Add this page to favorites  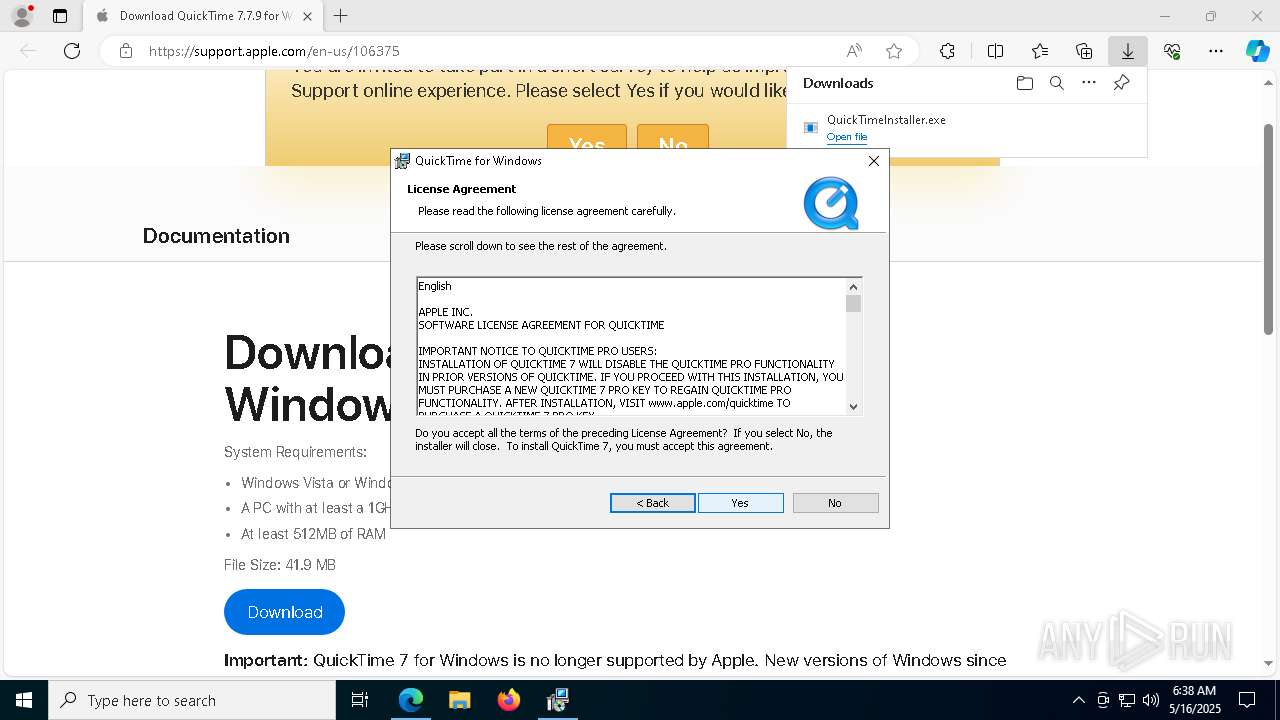click(894, 51)
